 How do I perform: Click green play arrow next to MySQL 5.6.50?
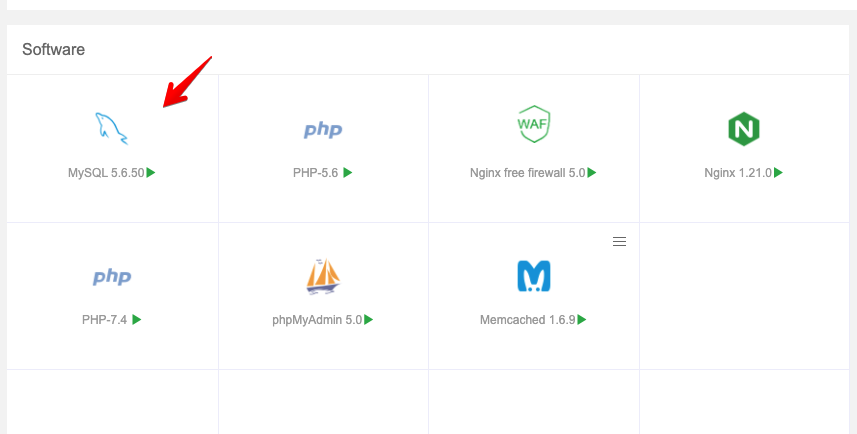tap(151, 173)
